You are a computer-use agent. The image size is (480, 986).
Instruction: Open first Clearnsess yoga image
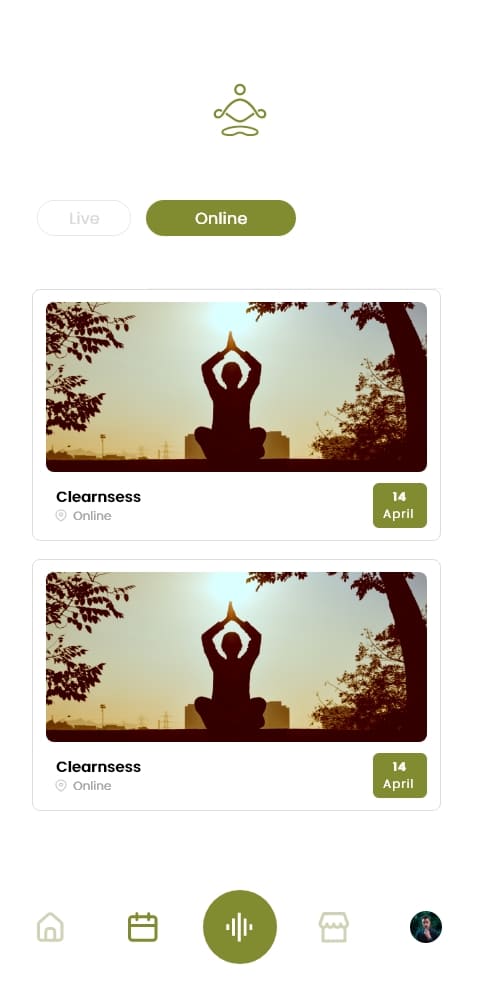(237, 387)
